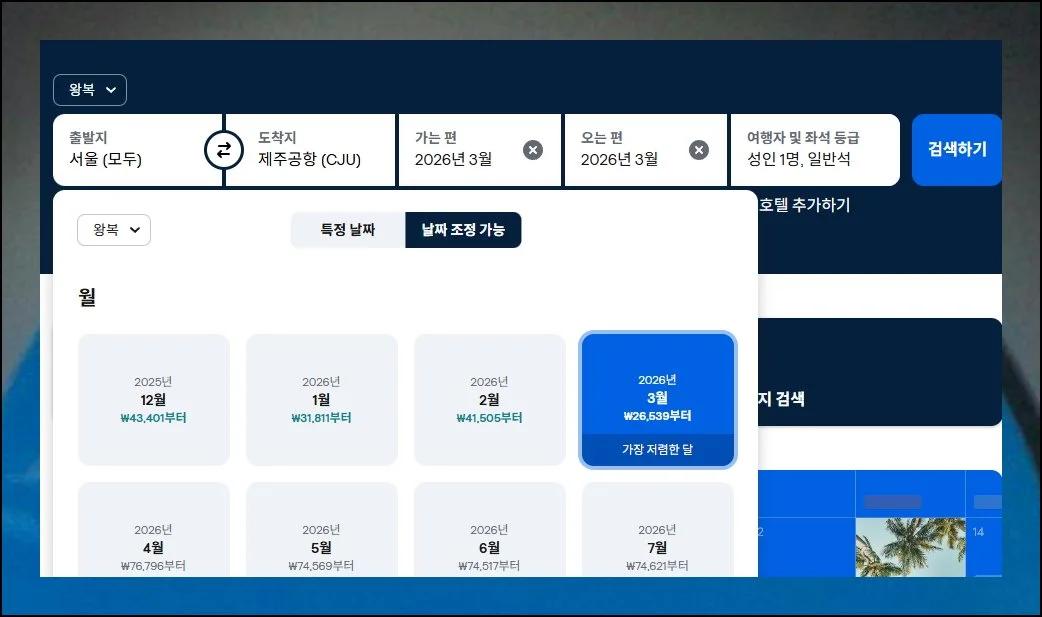Open the top 왕복 trip type dropdown
The image size is (1042, 617).
click(x=90, y=90)
